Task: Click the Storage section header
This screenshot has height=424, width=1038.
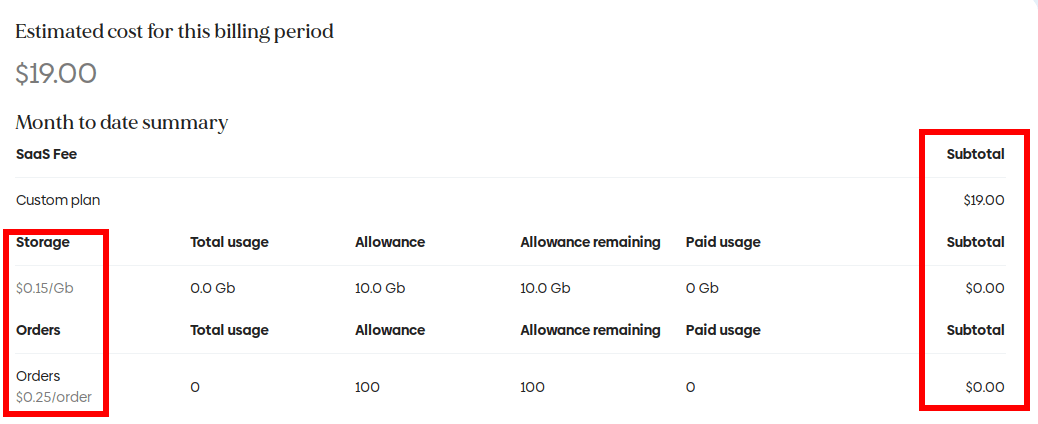Action: [43, 242]
